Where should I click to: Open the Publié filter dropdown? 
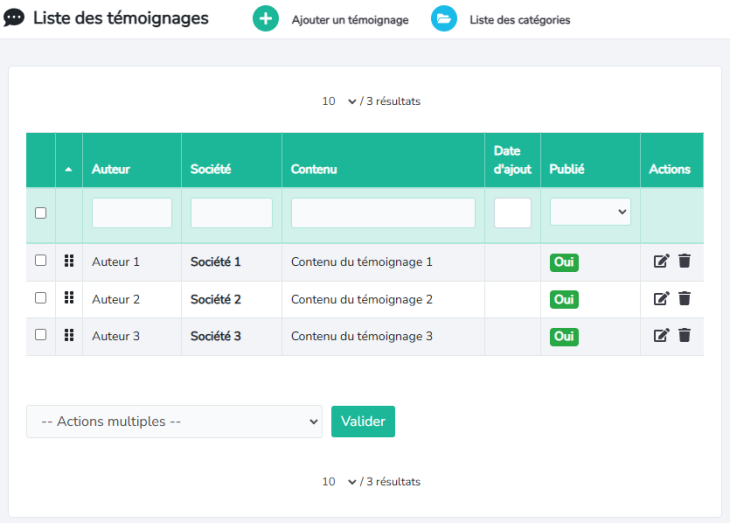(590, 212)
